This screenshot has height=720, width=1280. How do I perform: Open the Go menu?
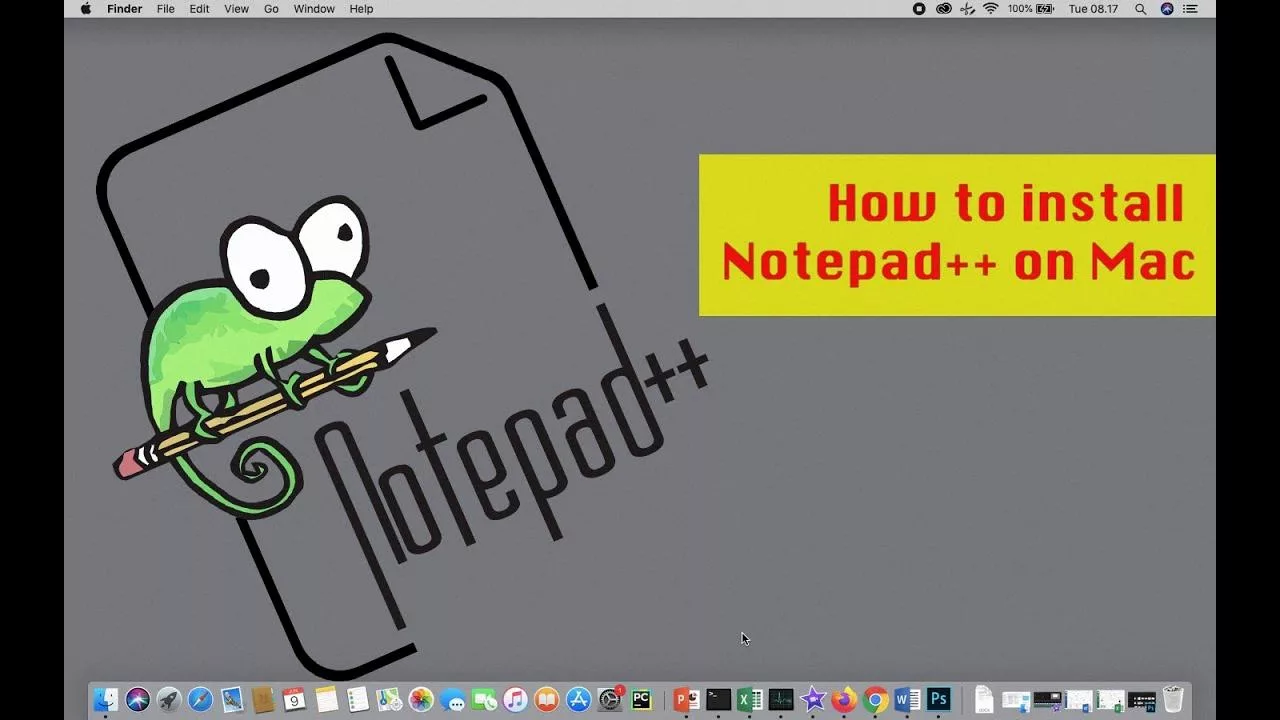coord(271,9)
